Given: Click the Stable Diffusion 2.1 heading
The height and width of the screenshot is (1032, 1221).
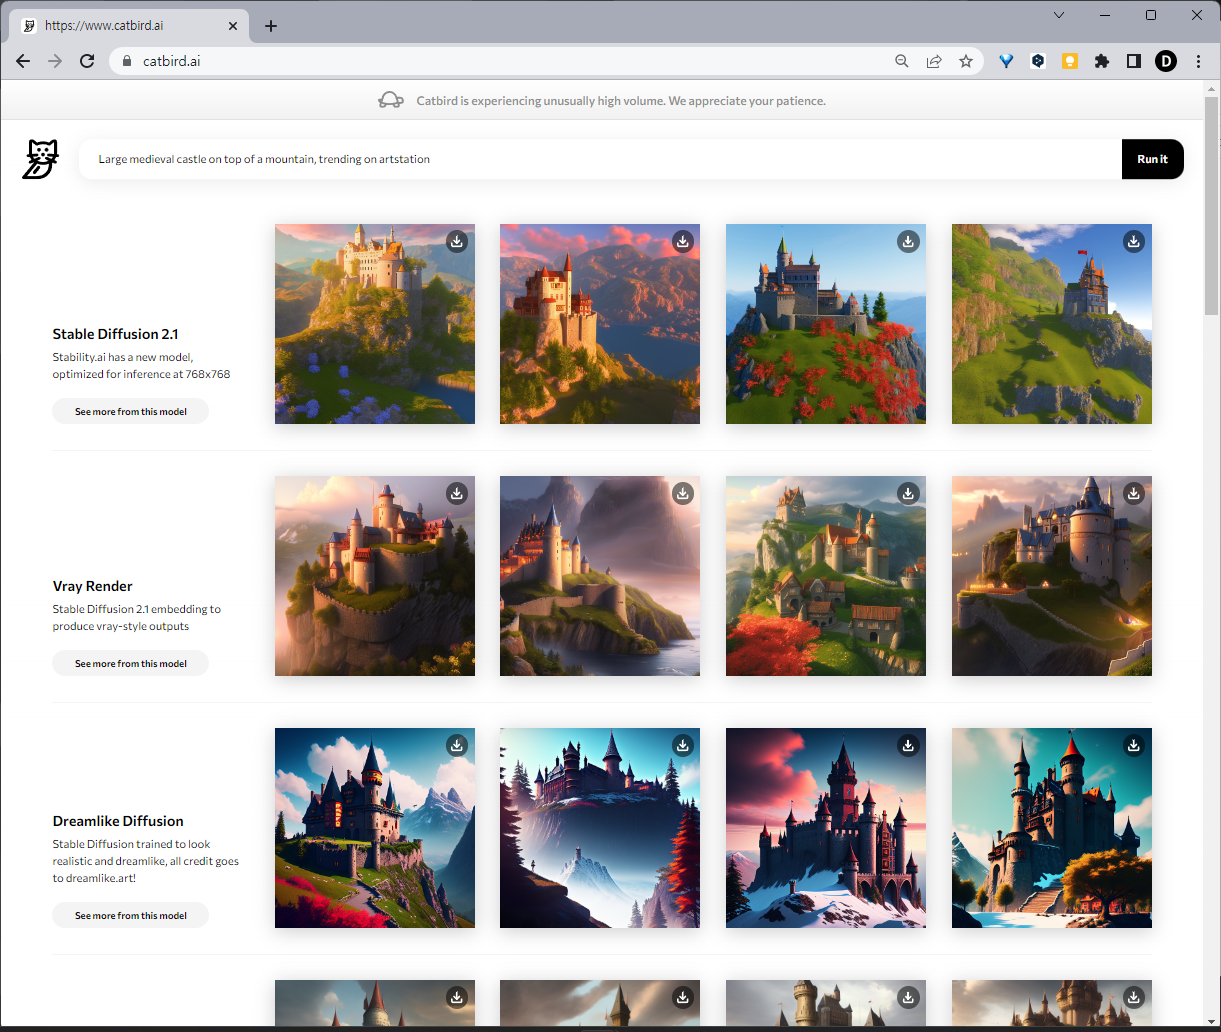Looking at the screenshot, I should click(x=115, y=334).
